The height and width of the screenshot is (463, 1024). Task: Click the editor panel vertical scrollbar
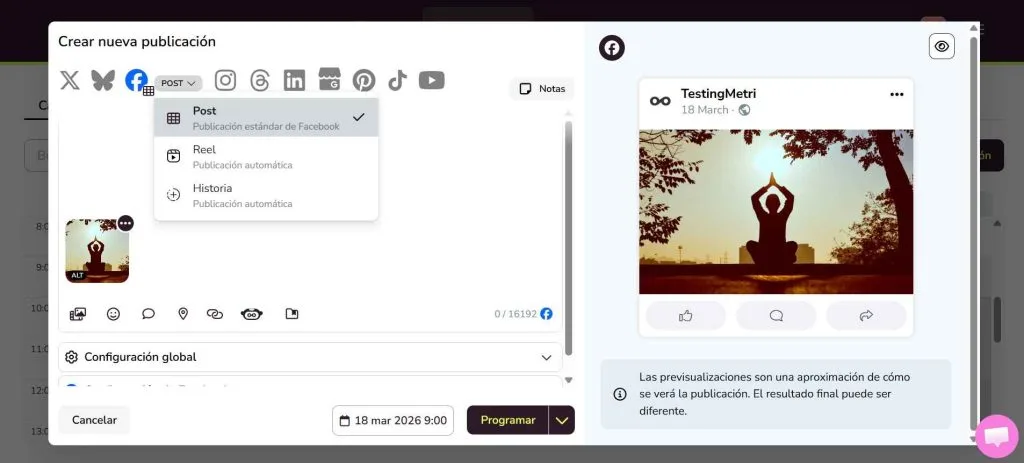point(568,238)
